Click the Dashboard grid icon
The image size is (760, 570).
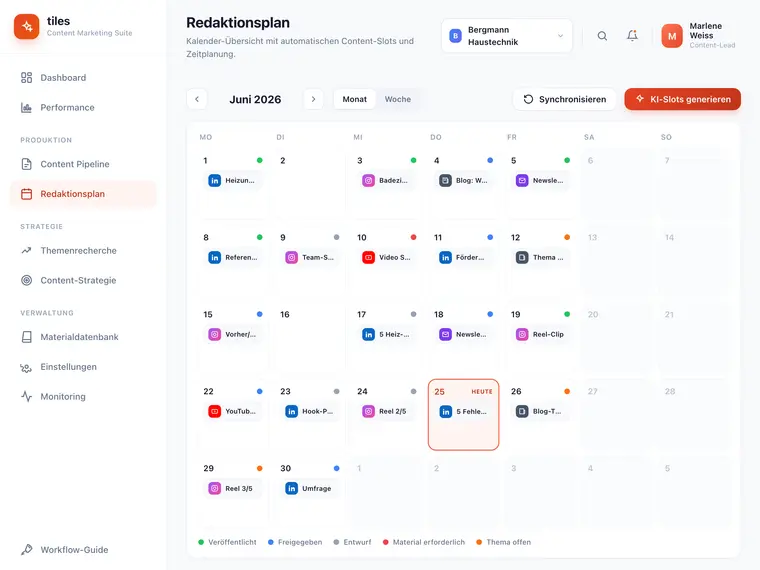point(27,78)
